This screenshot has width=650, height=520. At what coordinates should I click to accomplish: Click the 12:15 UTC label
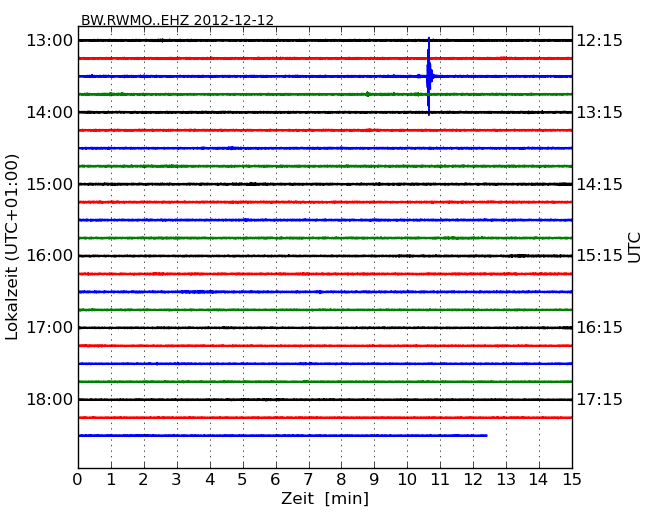coord(600,41)
